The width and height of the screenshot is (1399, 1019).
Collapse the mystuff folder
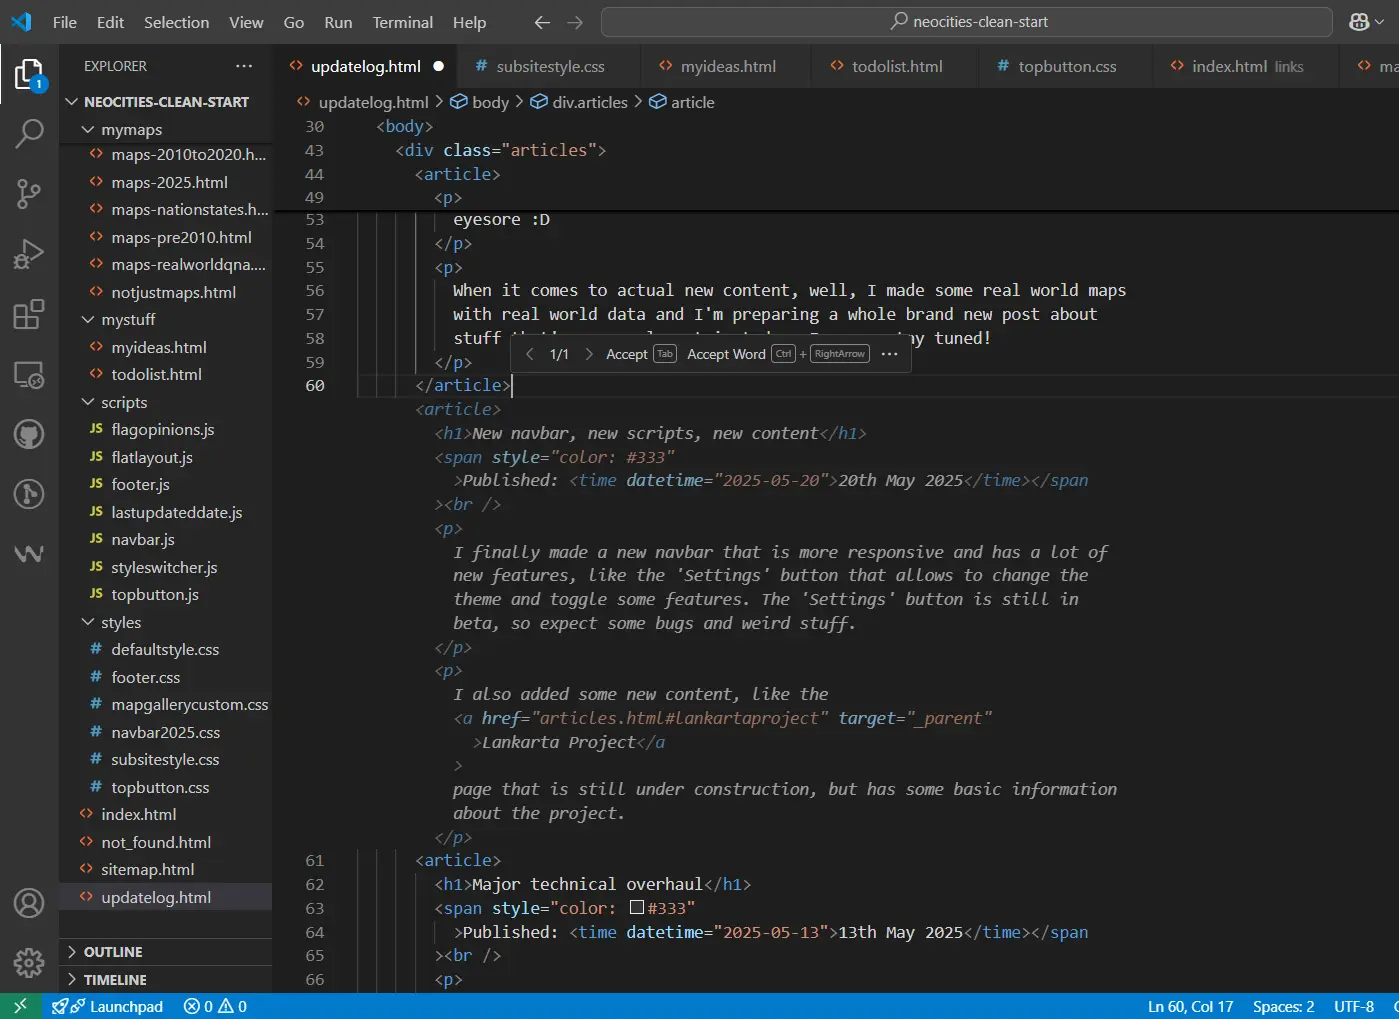[x=88, y=320]
